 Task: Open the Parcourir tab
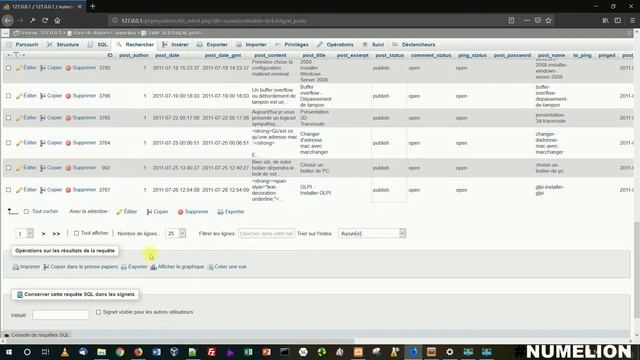pos(23,44)
